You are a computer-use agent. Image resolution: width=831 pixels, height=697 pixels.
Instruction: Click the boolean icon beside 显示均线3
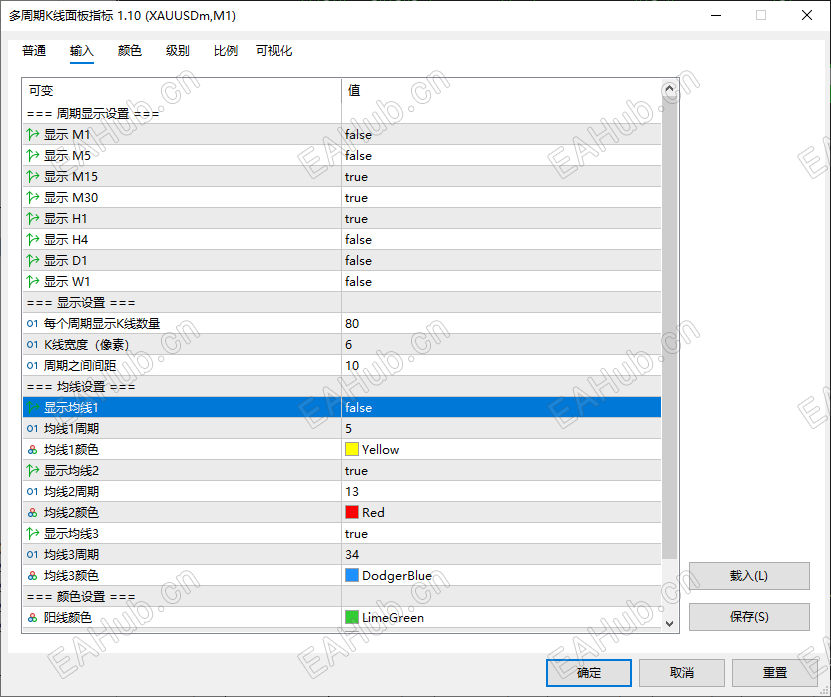click(33, 533)
